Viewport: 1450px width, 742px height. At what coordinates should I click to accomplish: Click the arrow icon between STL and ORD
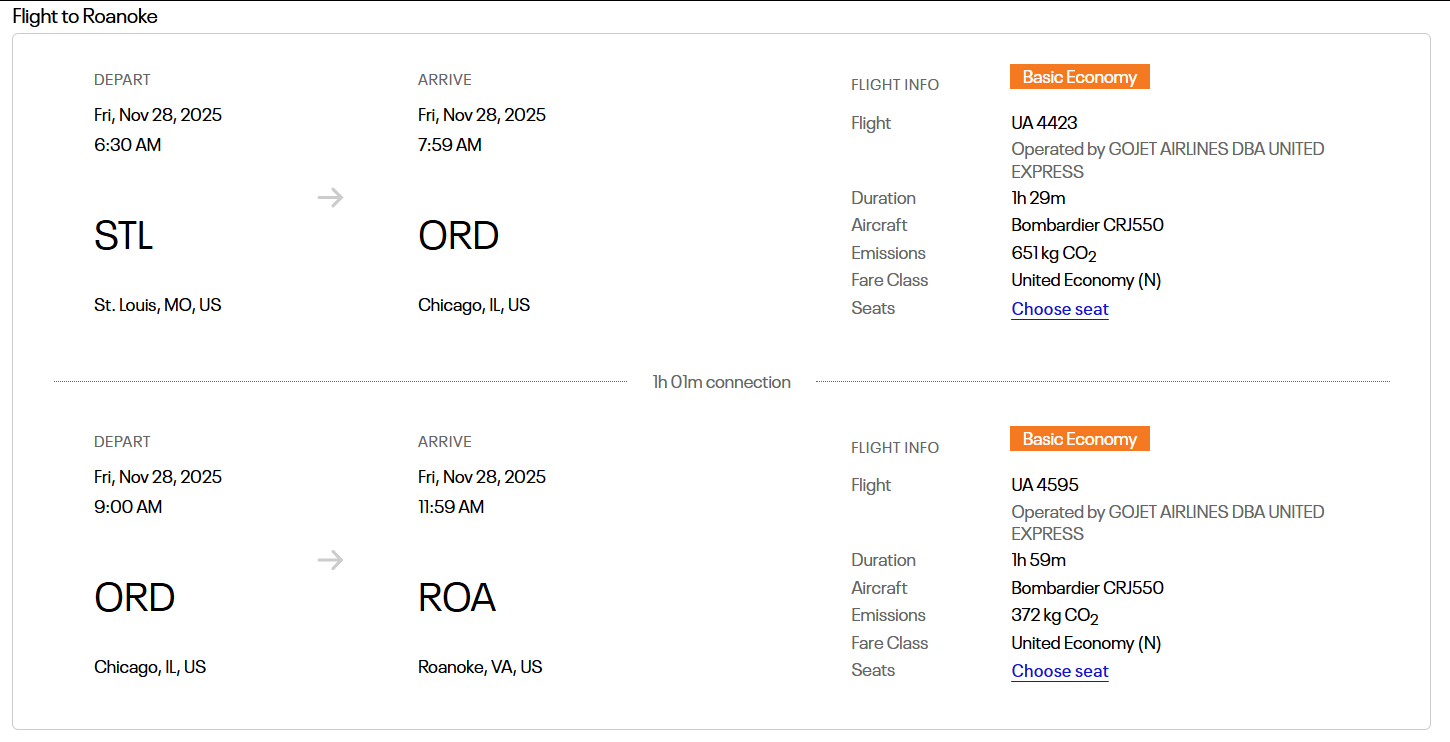click(x=330, y=197)
